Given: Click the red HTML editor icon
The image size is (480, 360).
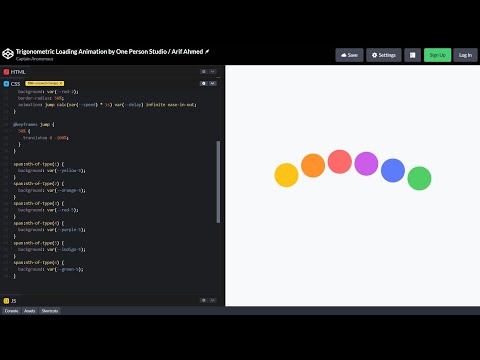Looking at the screenshot, I should 6,72.
